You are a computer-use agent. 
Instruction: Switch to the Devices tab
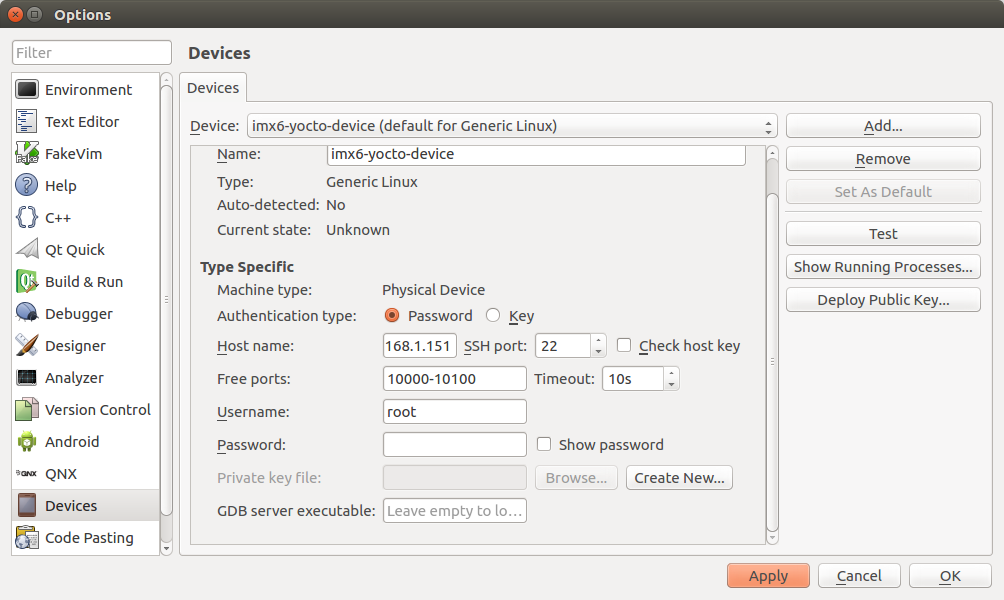[213, 88]
